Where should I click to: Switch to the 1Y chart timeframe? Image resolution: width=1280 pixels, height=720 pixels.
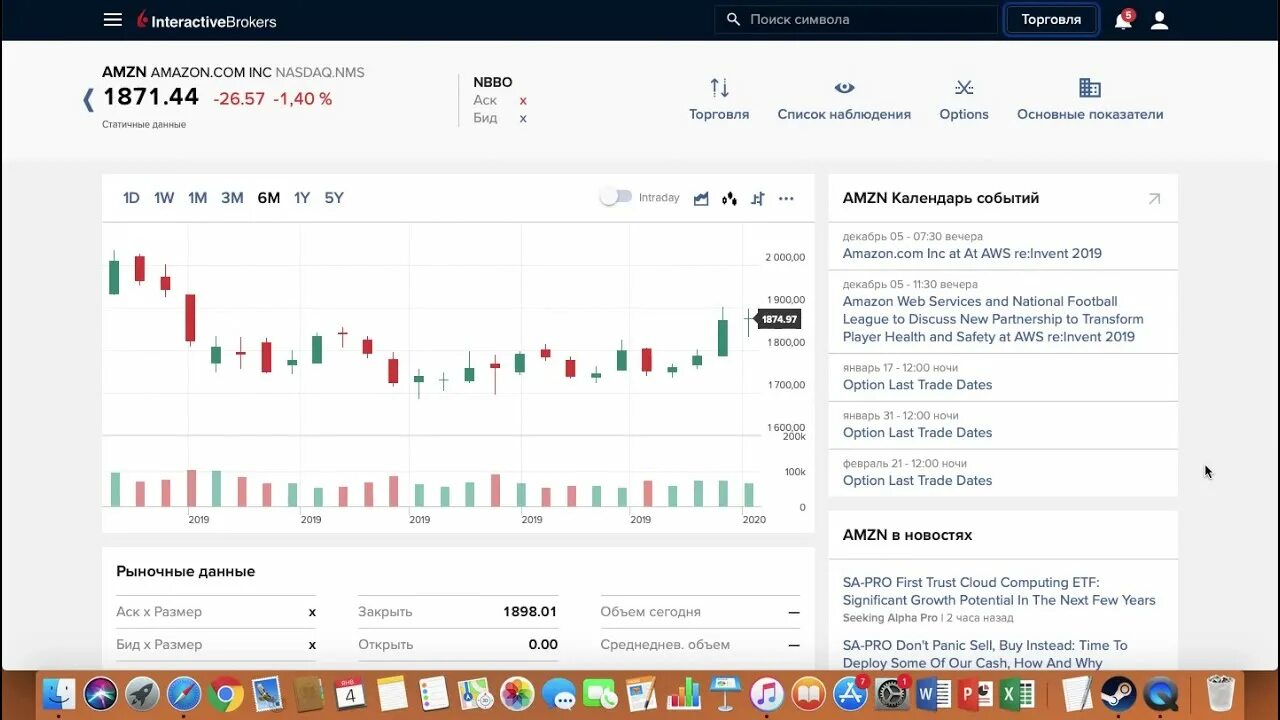click(x=301, y=197)
